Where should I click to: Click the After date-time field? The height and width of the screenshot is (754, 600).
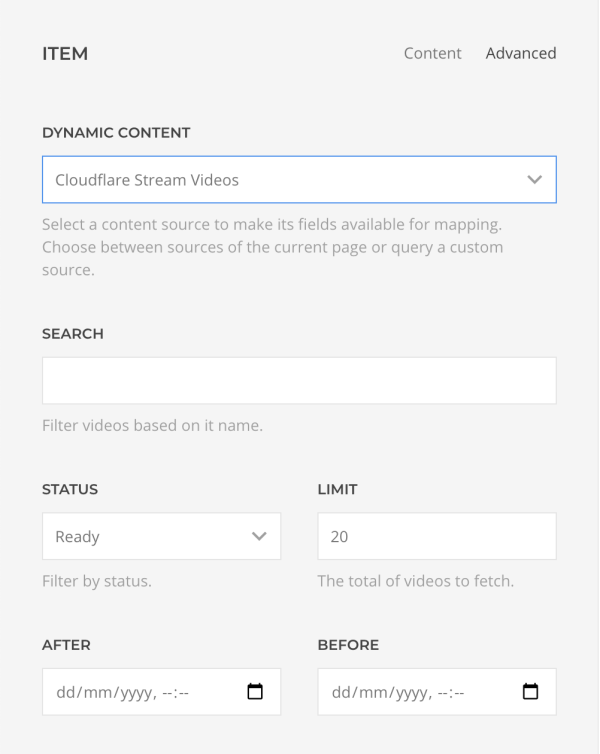(x=162, y=691)
